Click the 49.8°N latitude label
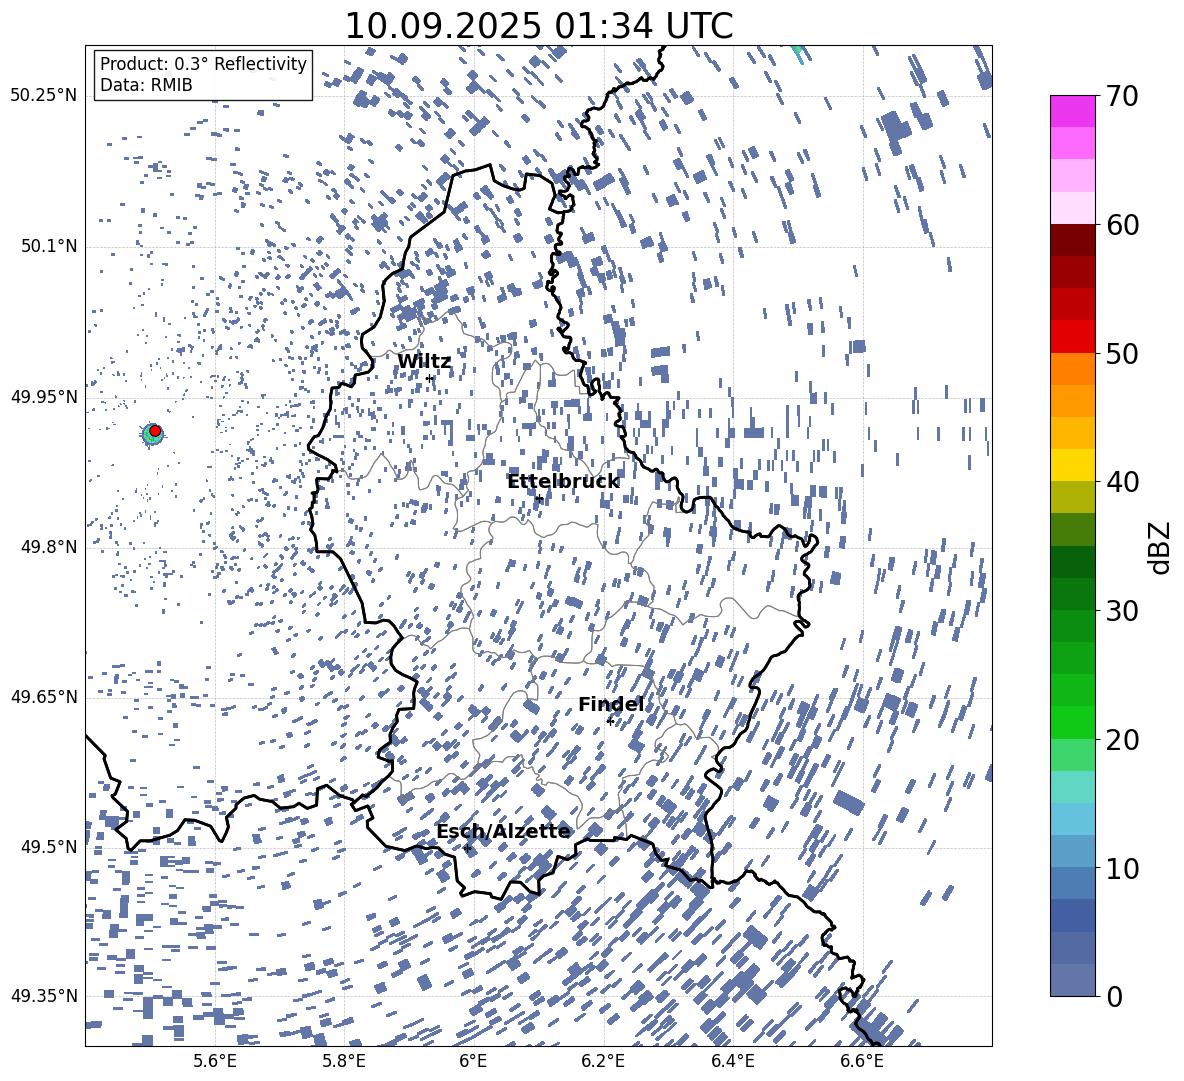 [49, 547]
